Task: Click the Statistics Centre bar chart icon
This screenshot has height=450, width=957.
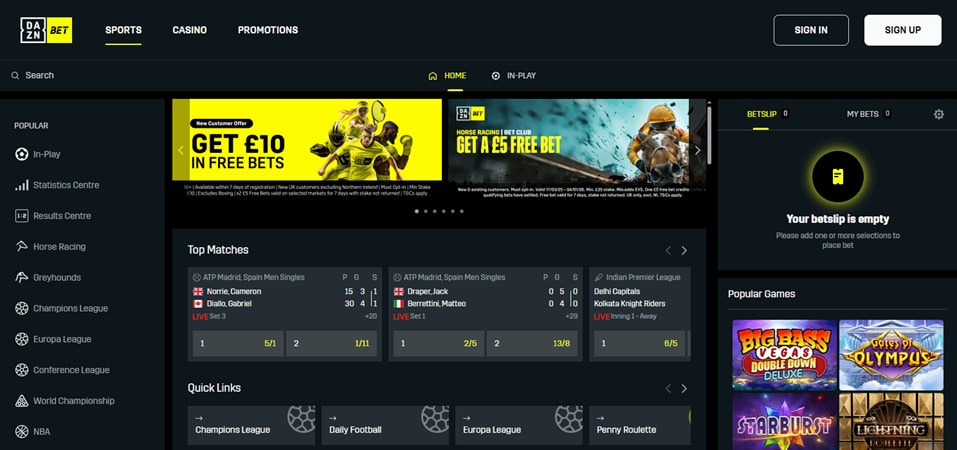Action: (x=22, y=185)
